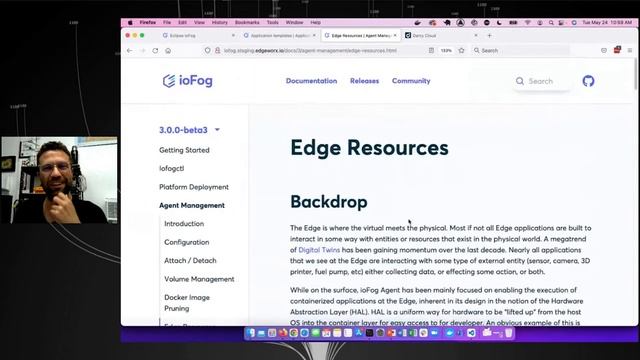Click the Pocket save icon in the toolbar
This screenshot has height=360, width=640.
coord(604,50)
